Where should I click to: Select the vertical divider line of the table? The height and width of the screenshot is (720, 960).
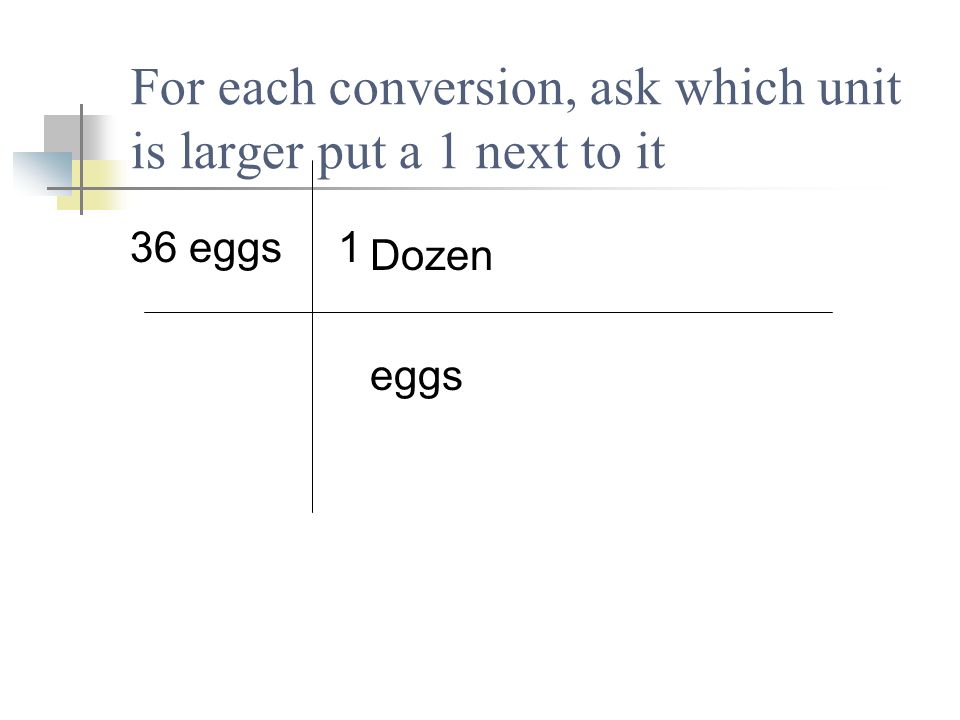[312, 337]
